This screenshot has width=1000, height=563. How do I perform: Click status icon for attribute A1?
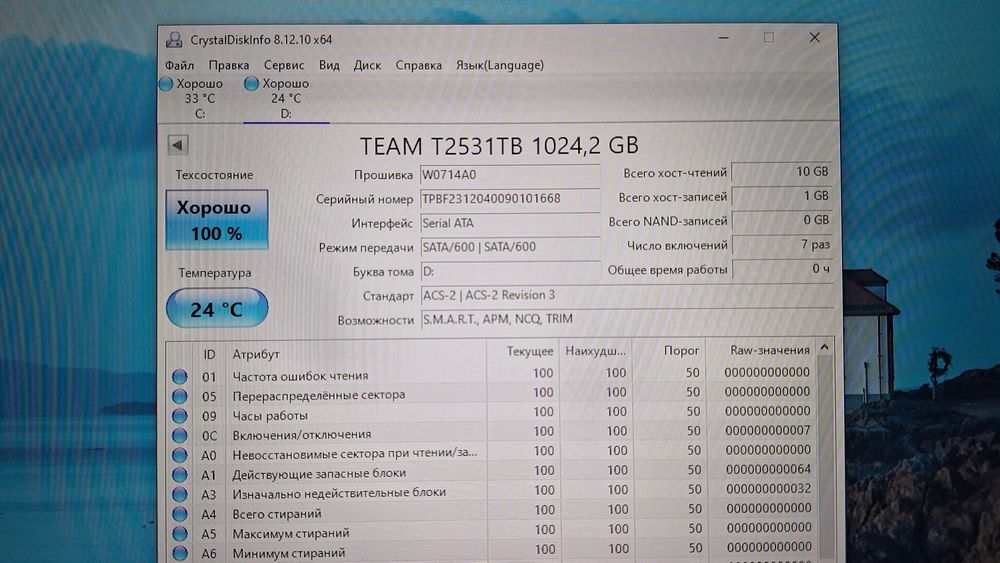pyautogui.click(x=180, y=475)
